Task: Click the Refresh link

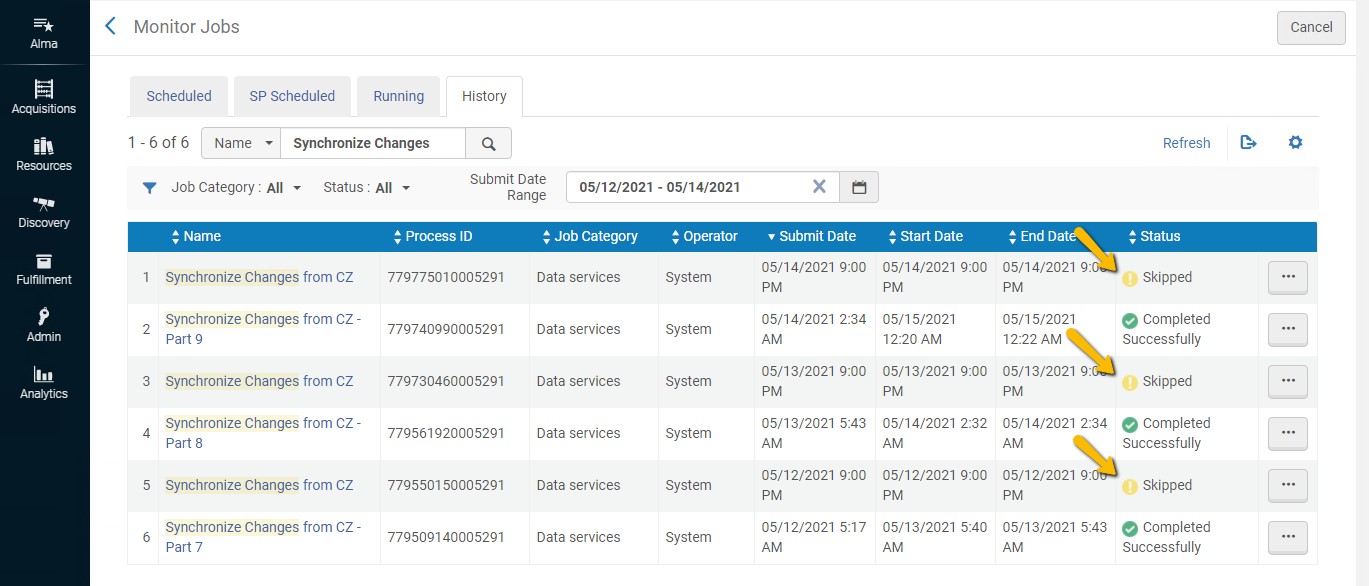Action: pyautogui.click(x=1186, y=143)
